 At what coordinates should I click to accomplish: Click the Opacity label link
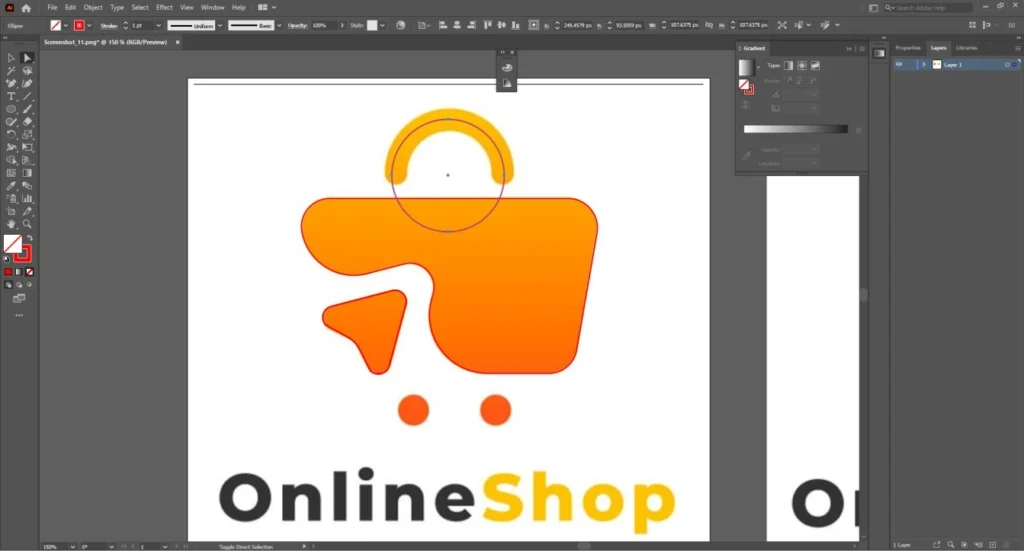[x=298, y=25]
